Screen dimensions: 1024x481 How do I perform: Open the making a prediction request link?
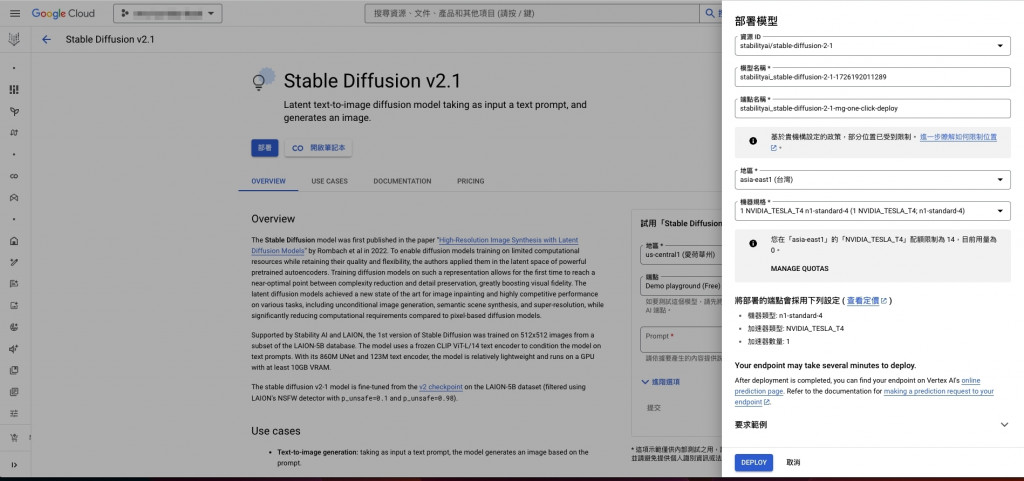pyautogui.click(x=938, y=392)
